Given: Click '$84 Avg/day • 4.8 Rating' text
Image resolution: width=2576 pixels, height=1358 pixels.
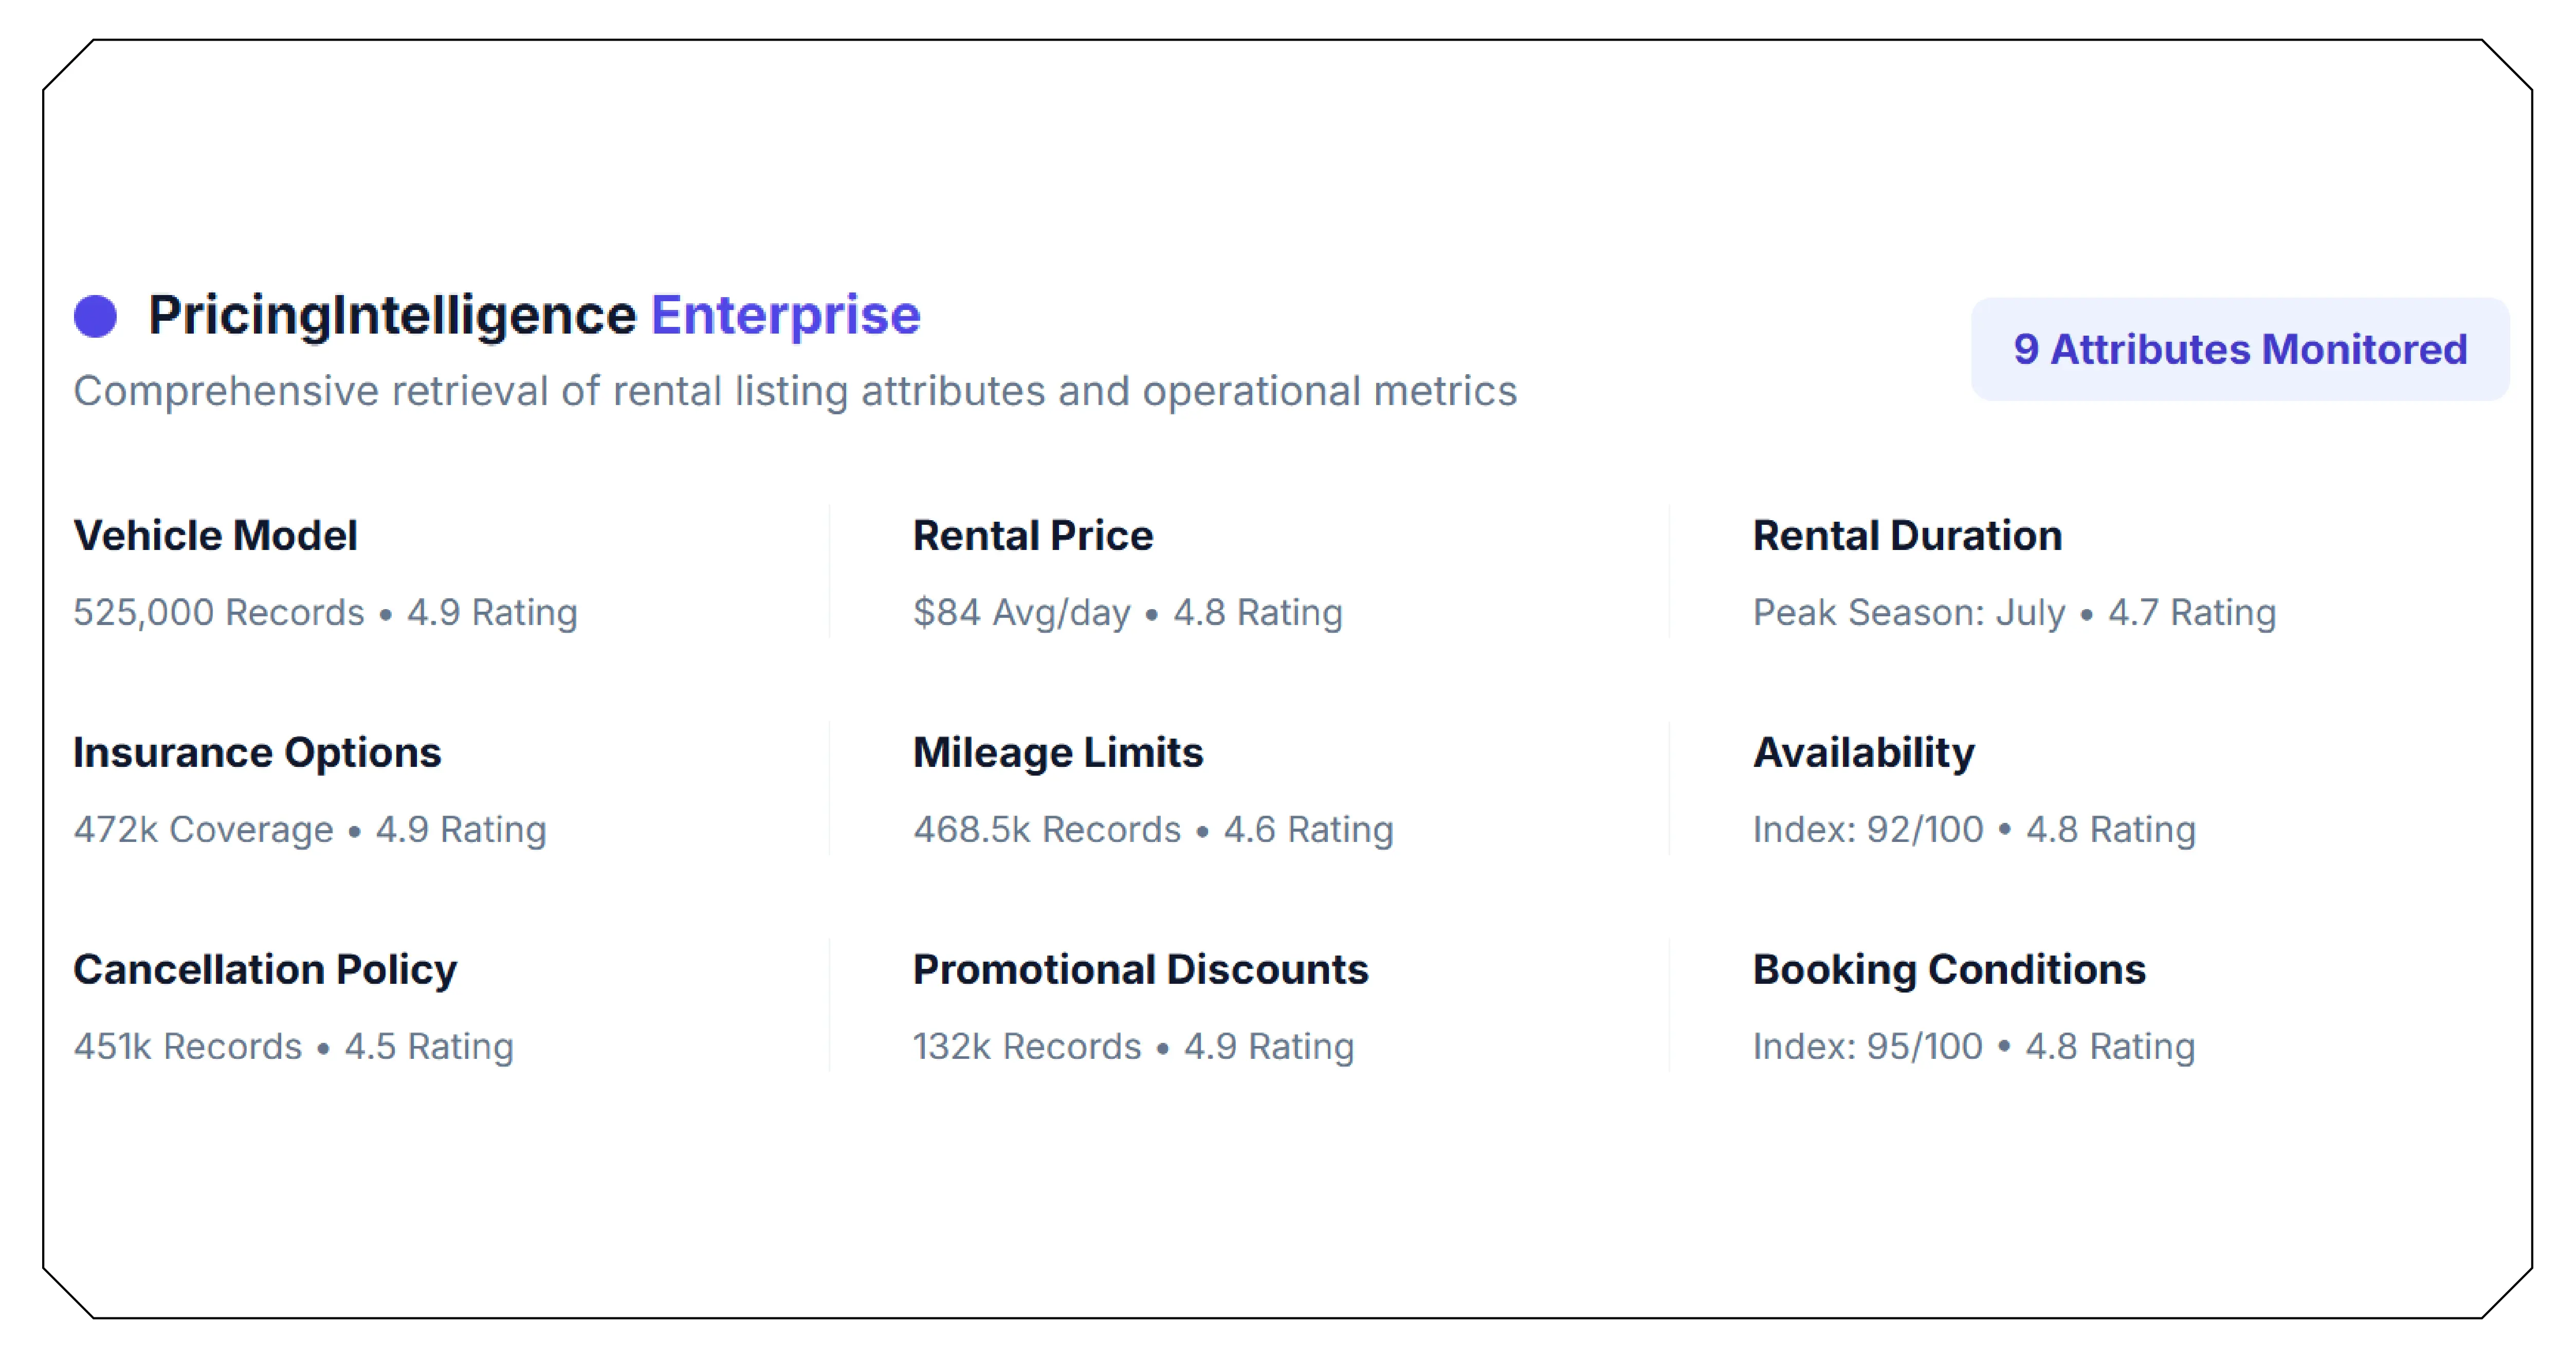Looking at the screenshot, I should 1128,612.
